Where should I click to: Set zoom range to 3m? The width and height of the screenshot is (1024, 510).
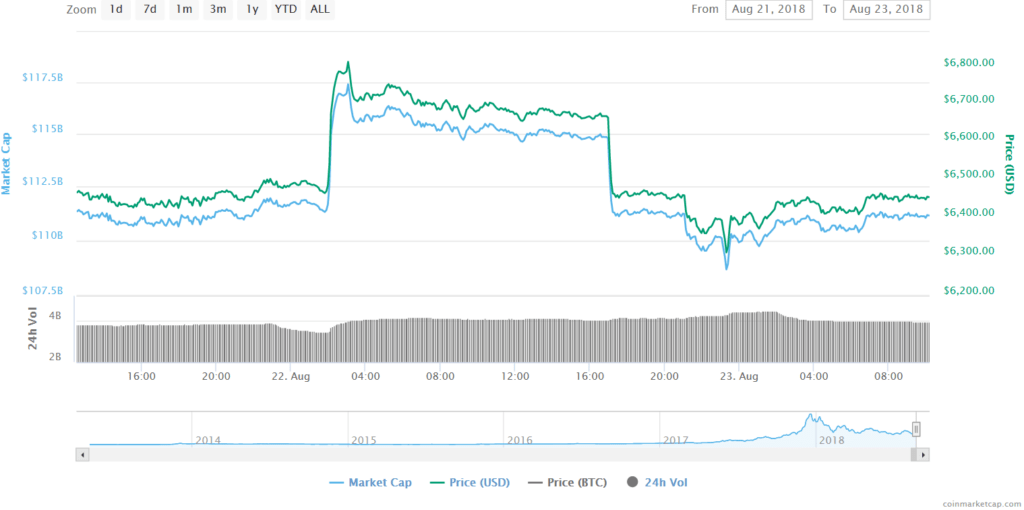[x=218, y=10]
